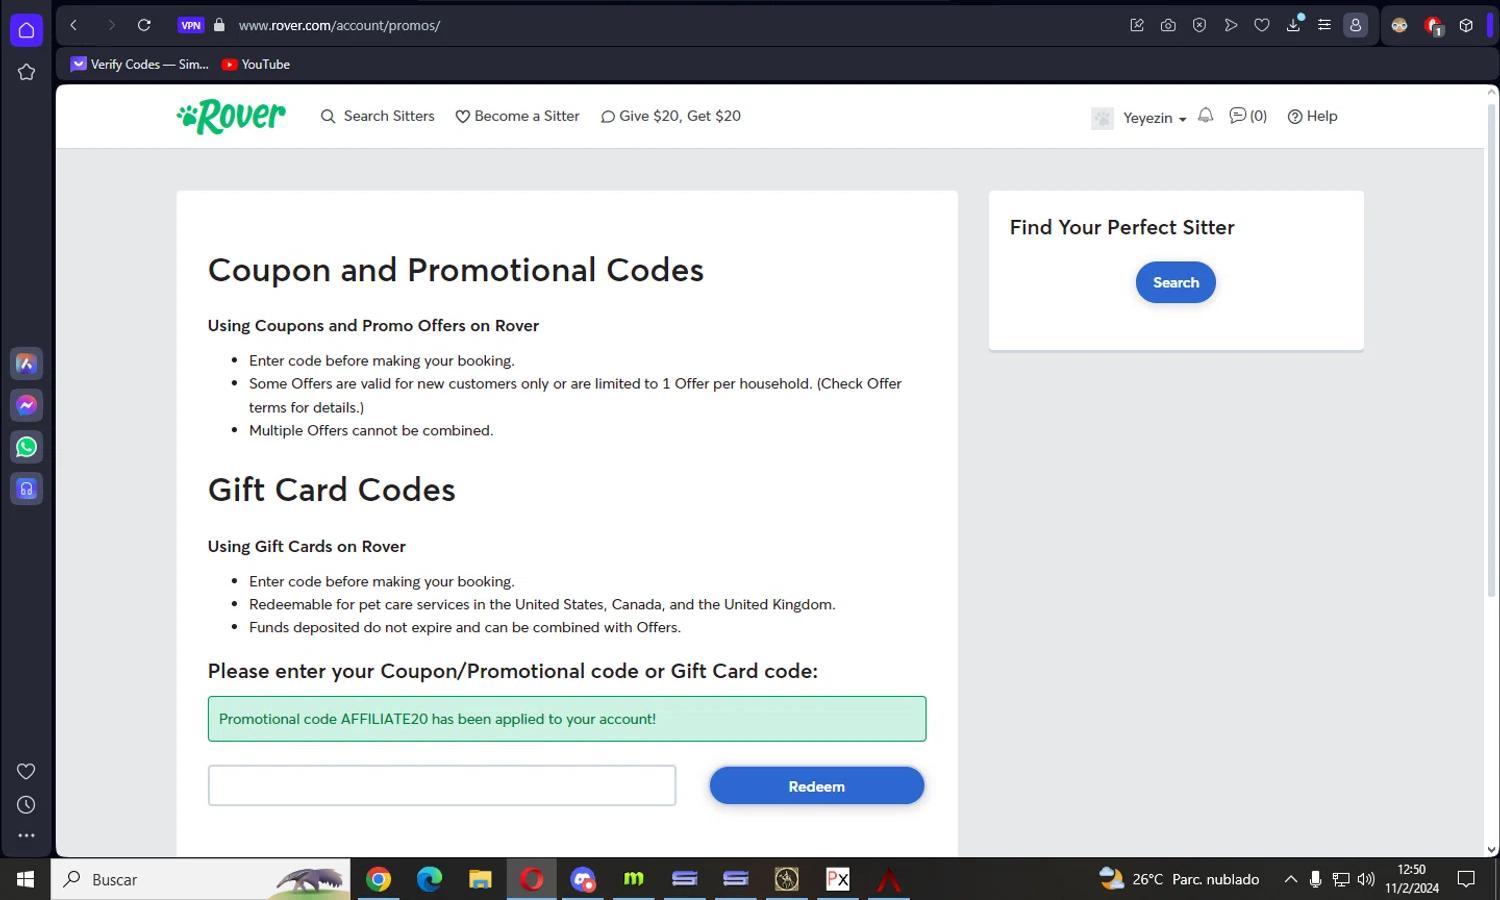
Task: Open the browser downloads panel
Action: coord(1293,25)
